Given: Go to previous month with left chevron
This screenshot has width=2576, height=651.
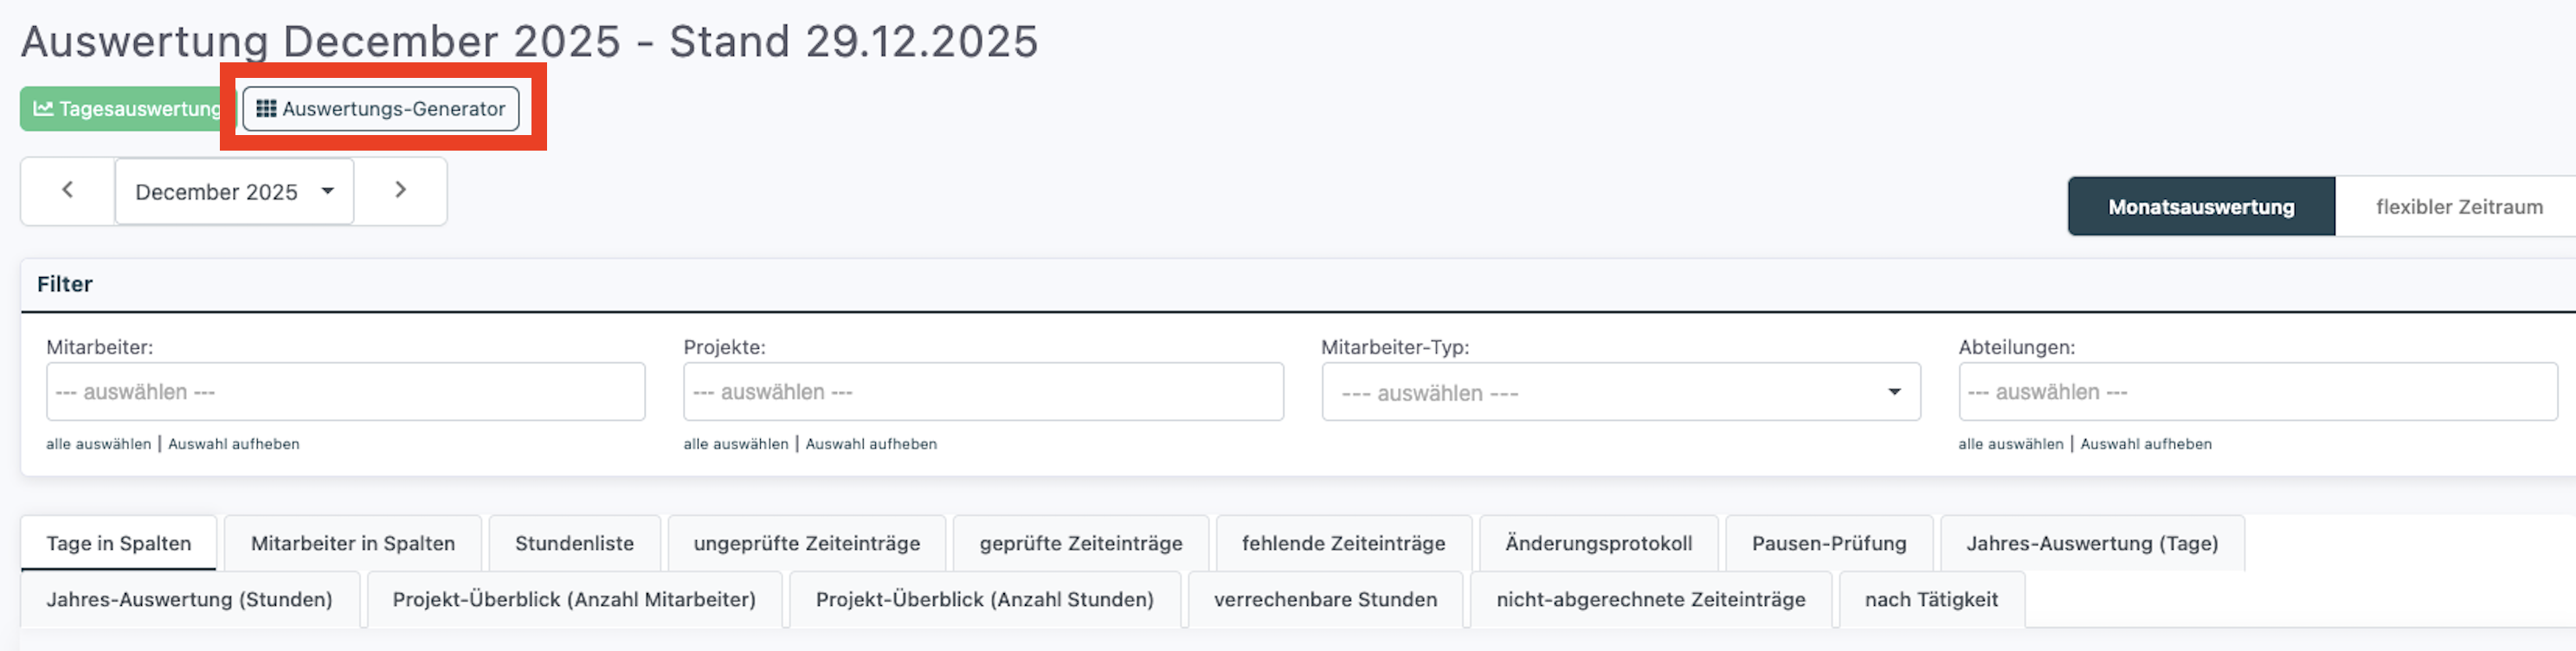Looking at the screenshot, I should (x=67, y=190).
